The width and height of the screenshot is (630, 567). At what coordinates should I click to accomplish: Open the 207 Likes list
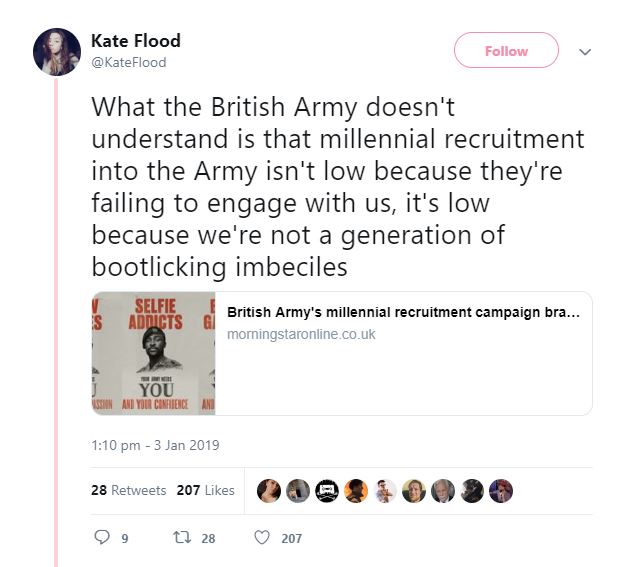tap(205, 490)
